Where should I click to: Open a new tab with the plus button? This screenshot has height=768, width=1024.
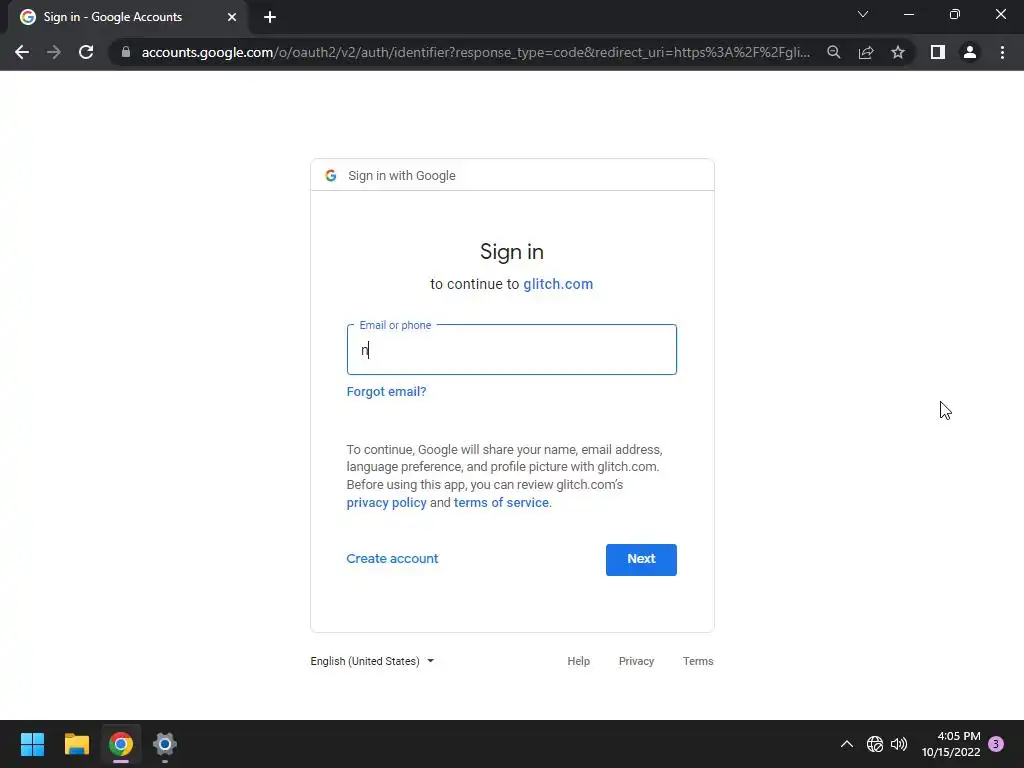click(x=270, y=17)
